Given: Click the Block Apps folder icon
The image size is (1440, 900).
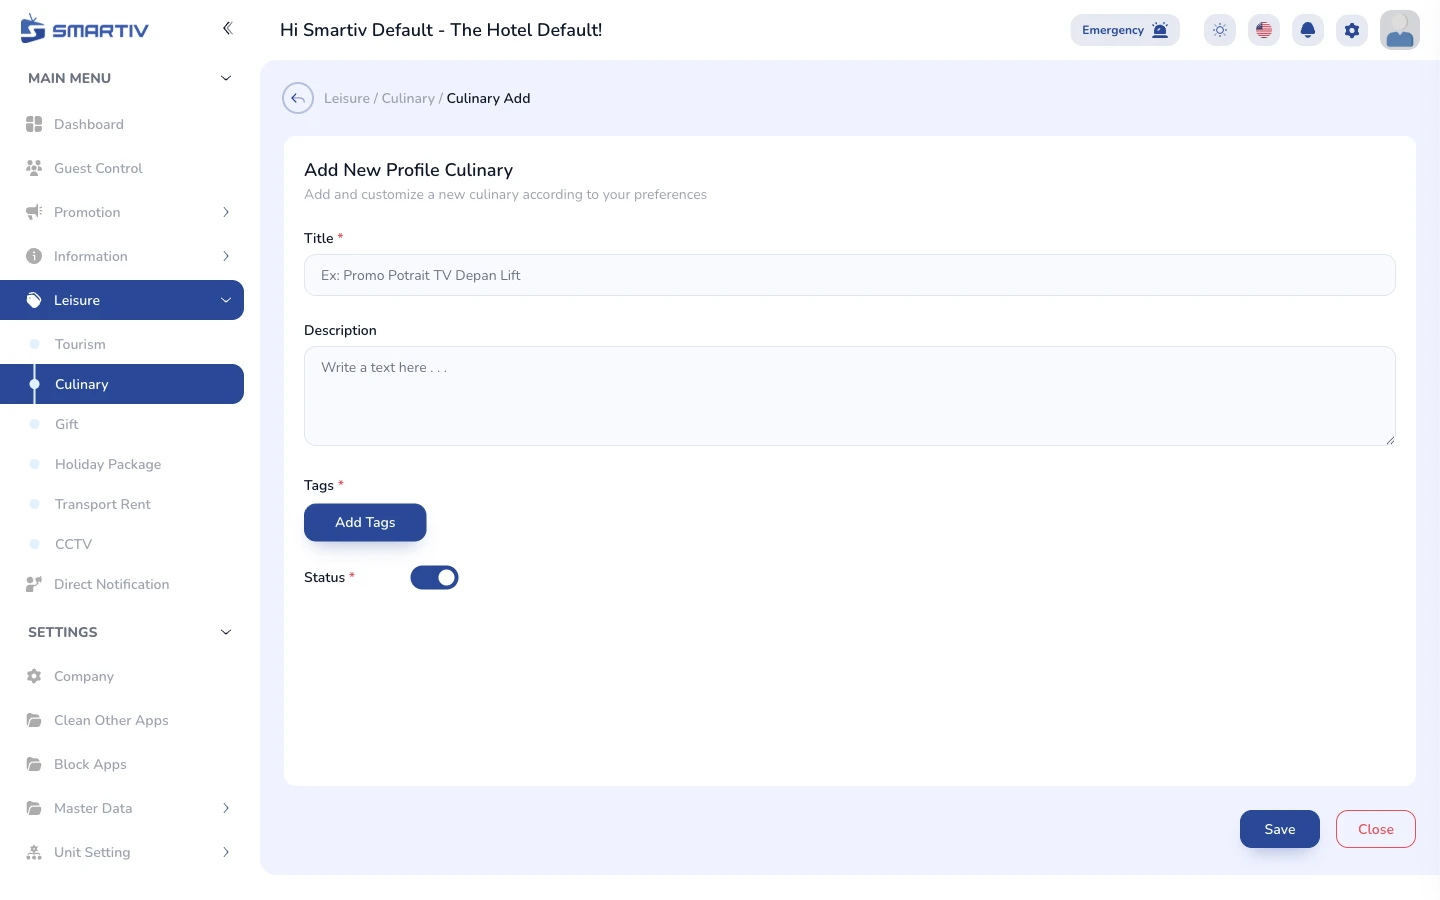Looking at the screenshot, I should tap(34, 764).
